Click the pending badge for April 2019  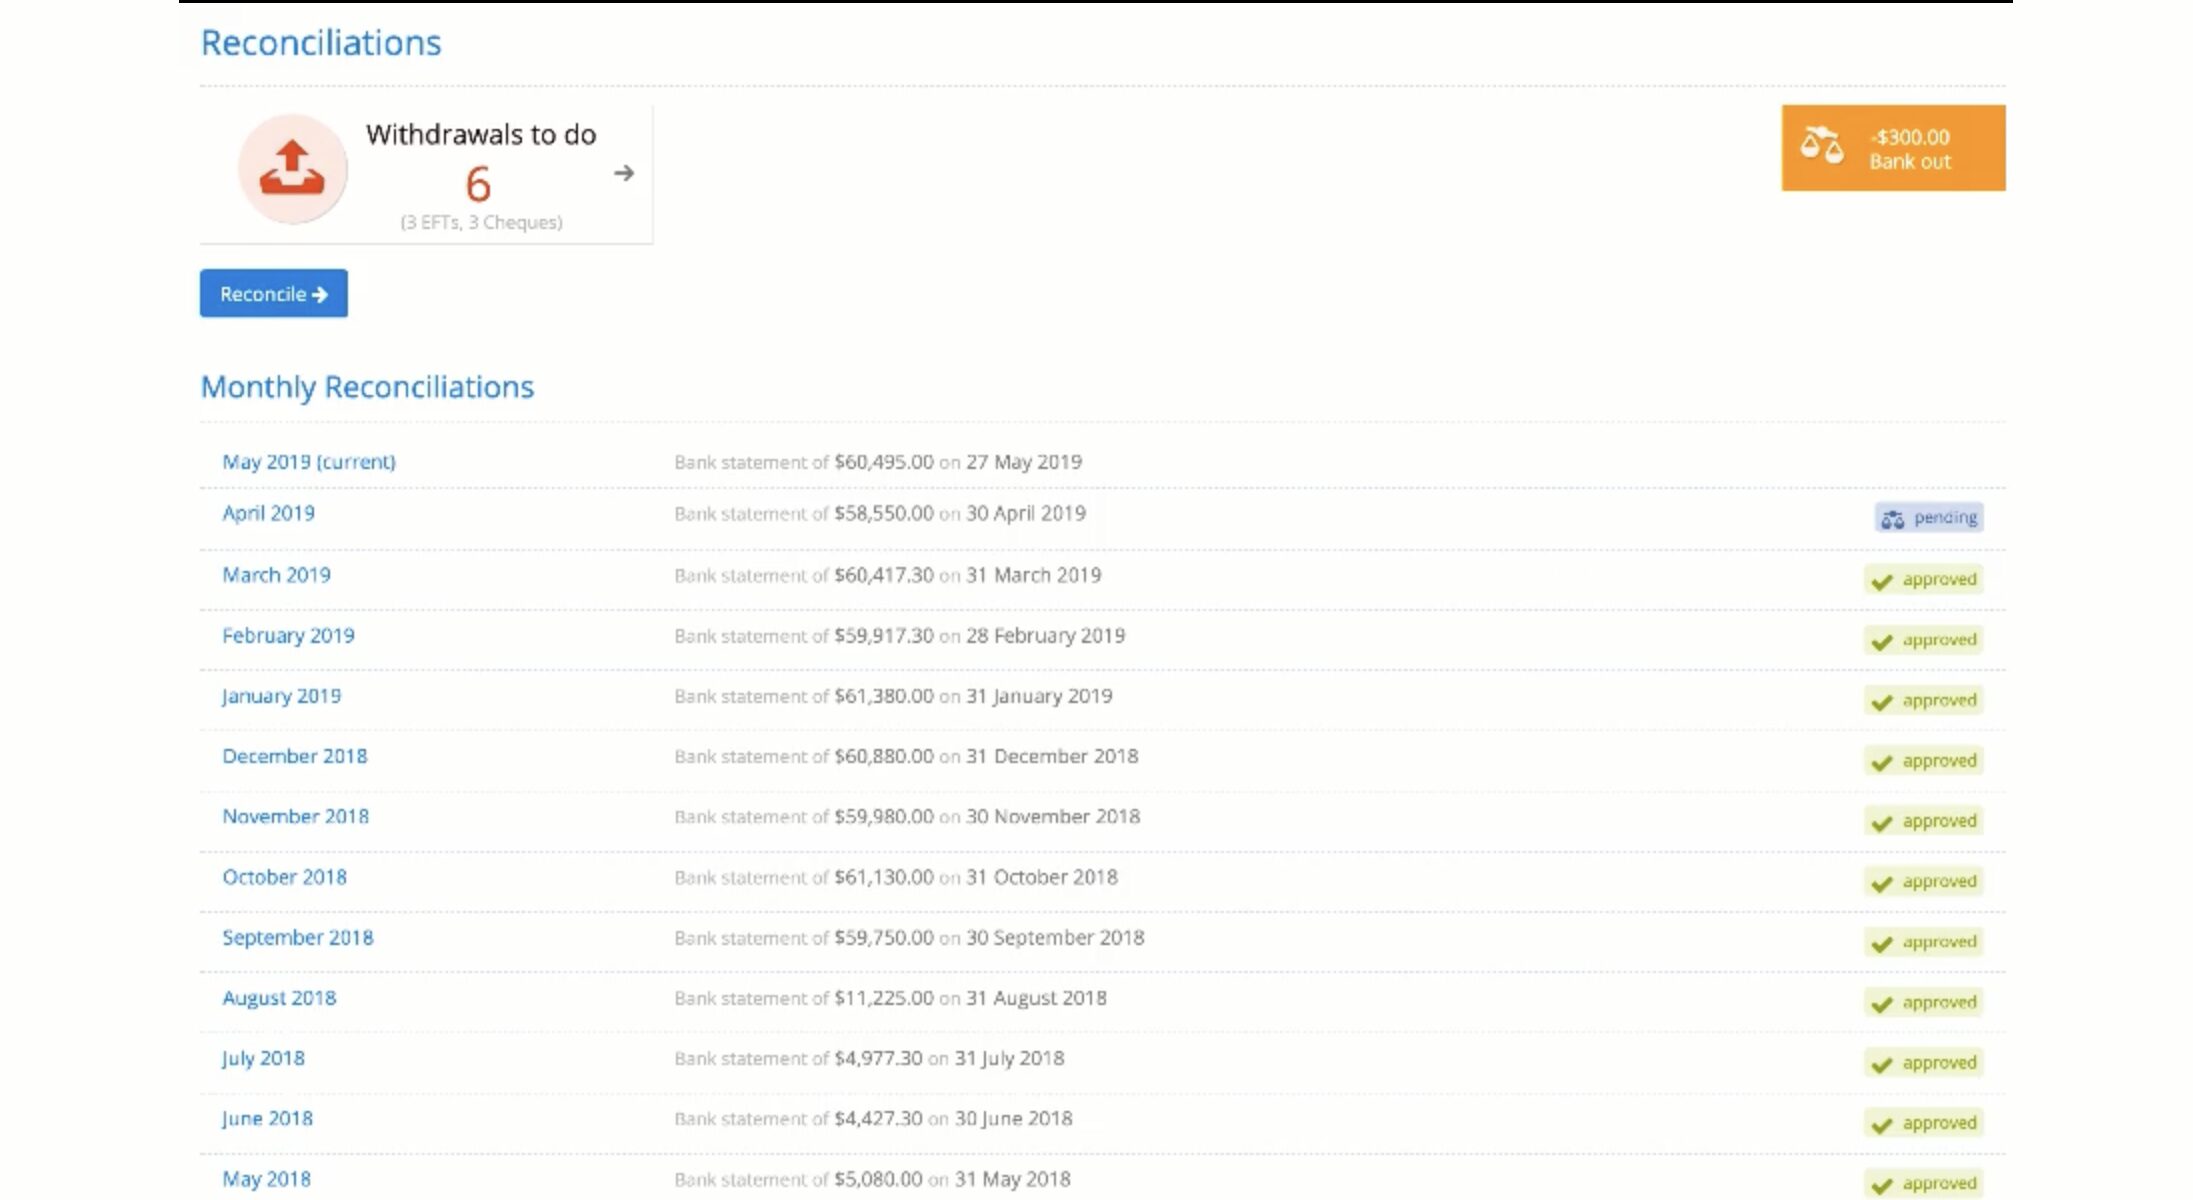click(1929, 518)
